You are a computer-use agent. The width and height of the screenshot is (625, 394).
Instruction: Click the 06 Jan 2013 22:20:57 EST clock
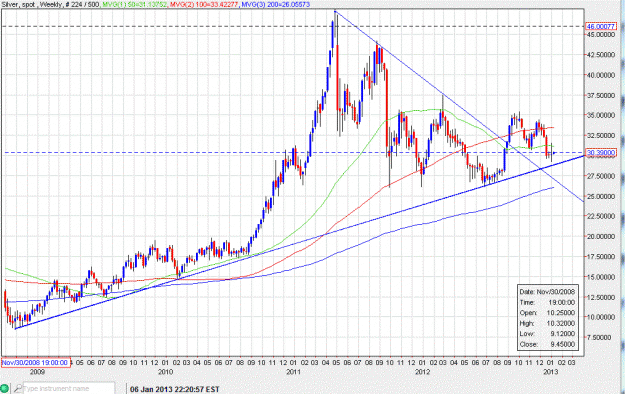[175, 389]
